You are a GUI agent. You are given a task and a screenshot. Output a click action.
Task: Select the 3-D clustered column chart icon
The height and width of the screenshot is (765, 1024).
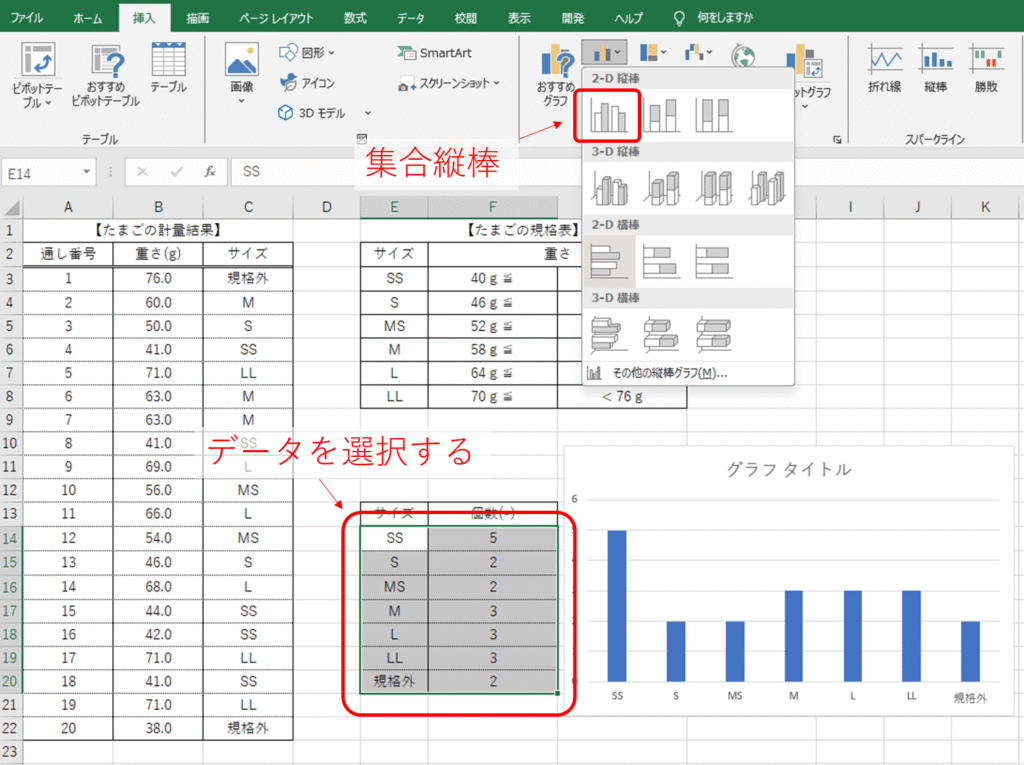609,187
